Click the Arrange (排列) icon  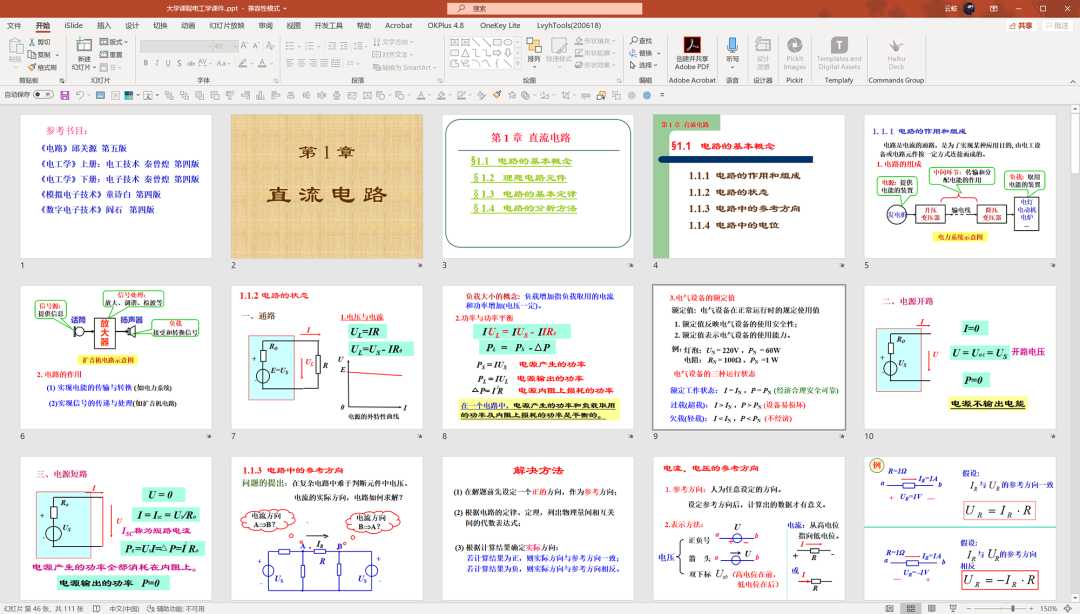534,45
